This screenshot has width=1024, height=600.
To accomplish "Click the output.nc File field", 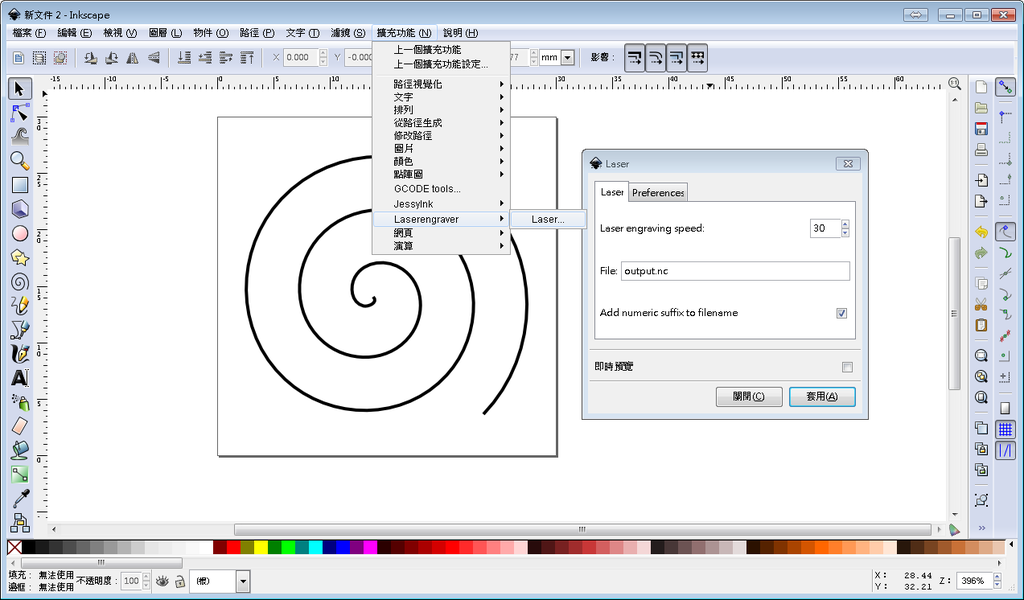I will pyautogui.click(x=735, y=271).
